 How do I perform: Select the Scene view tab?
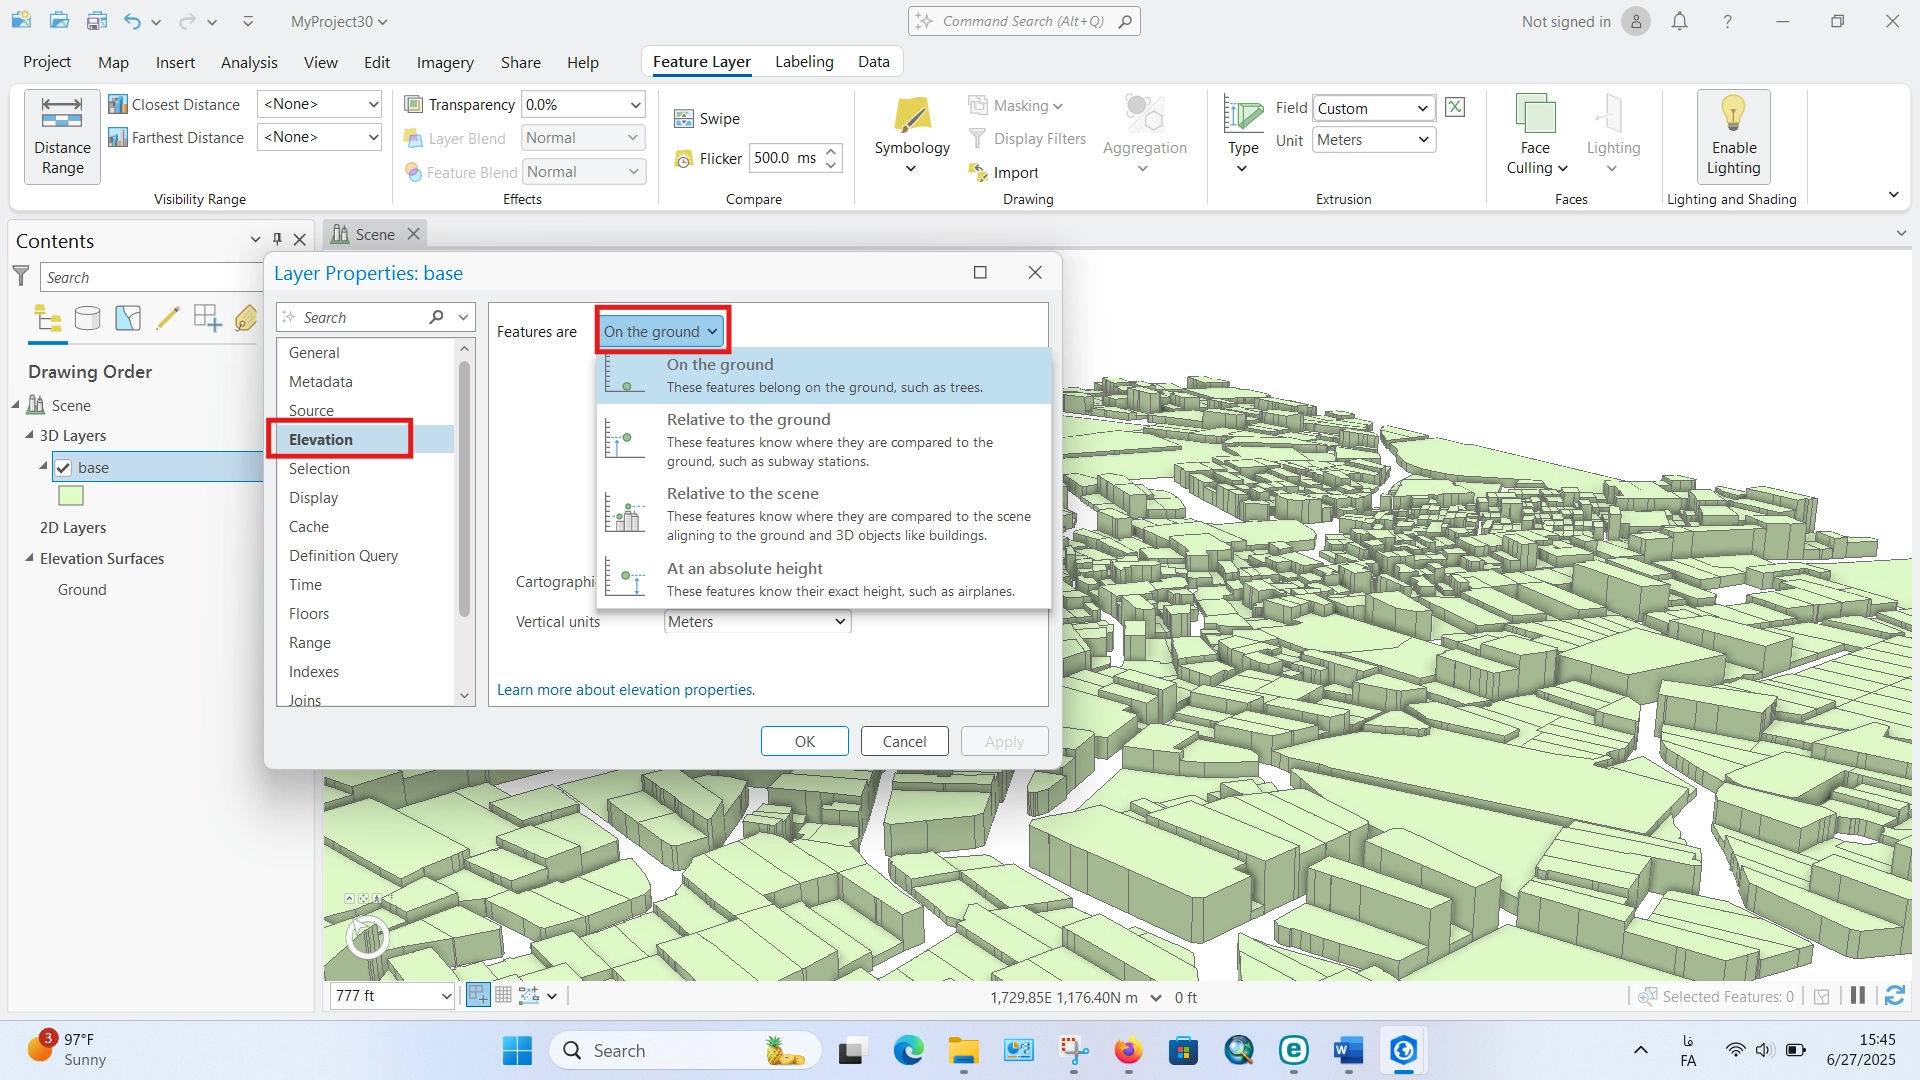[x=375, y=234]
